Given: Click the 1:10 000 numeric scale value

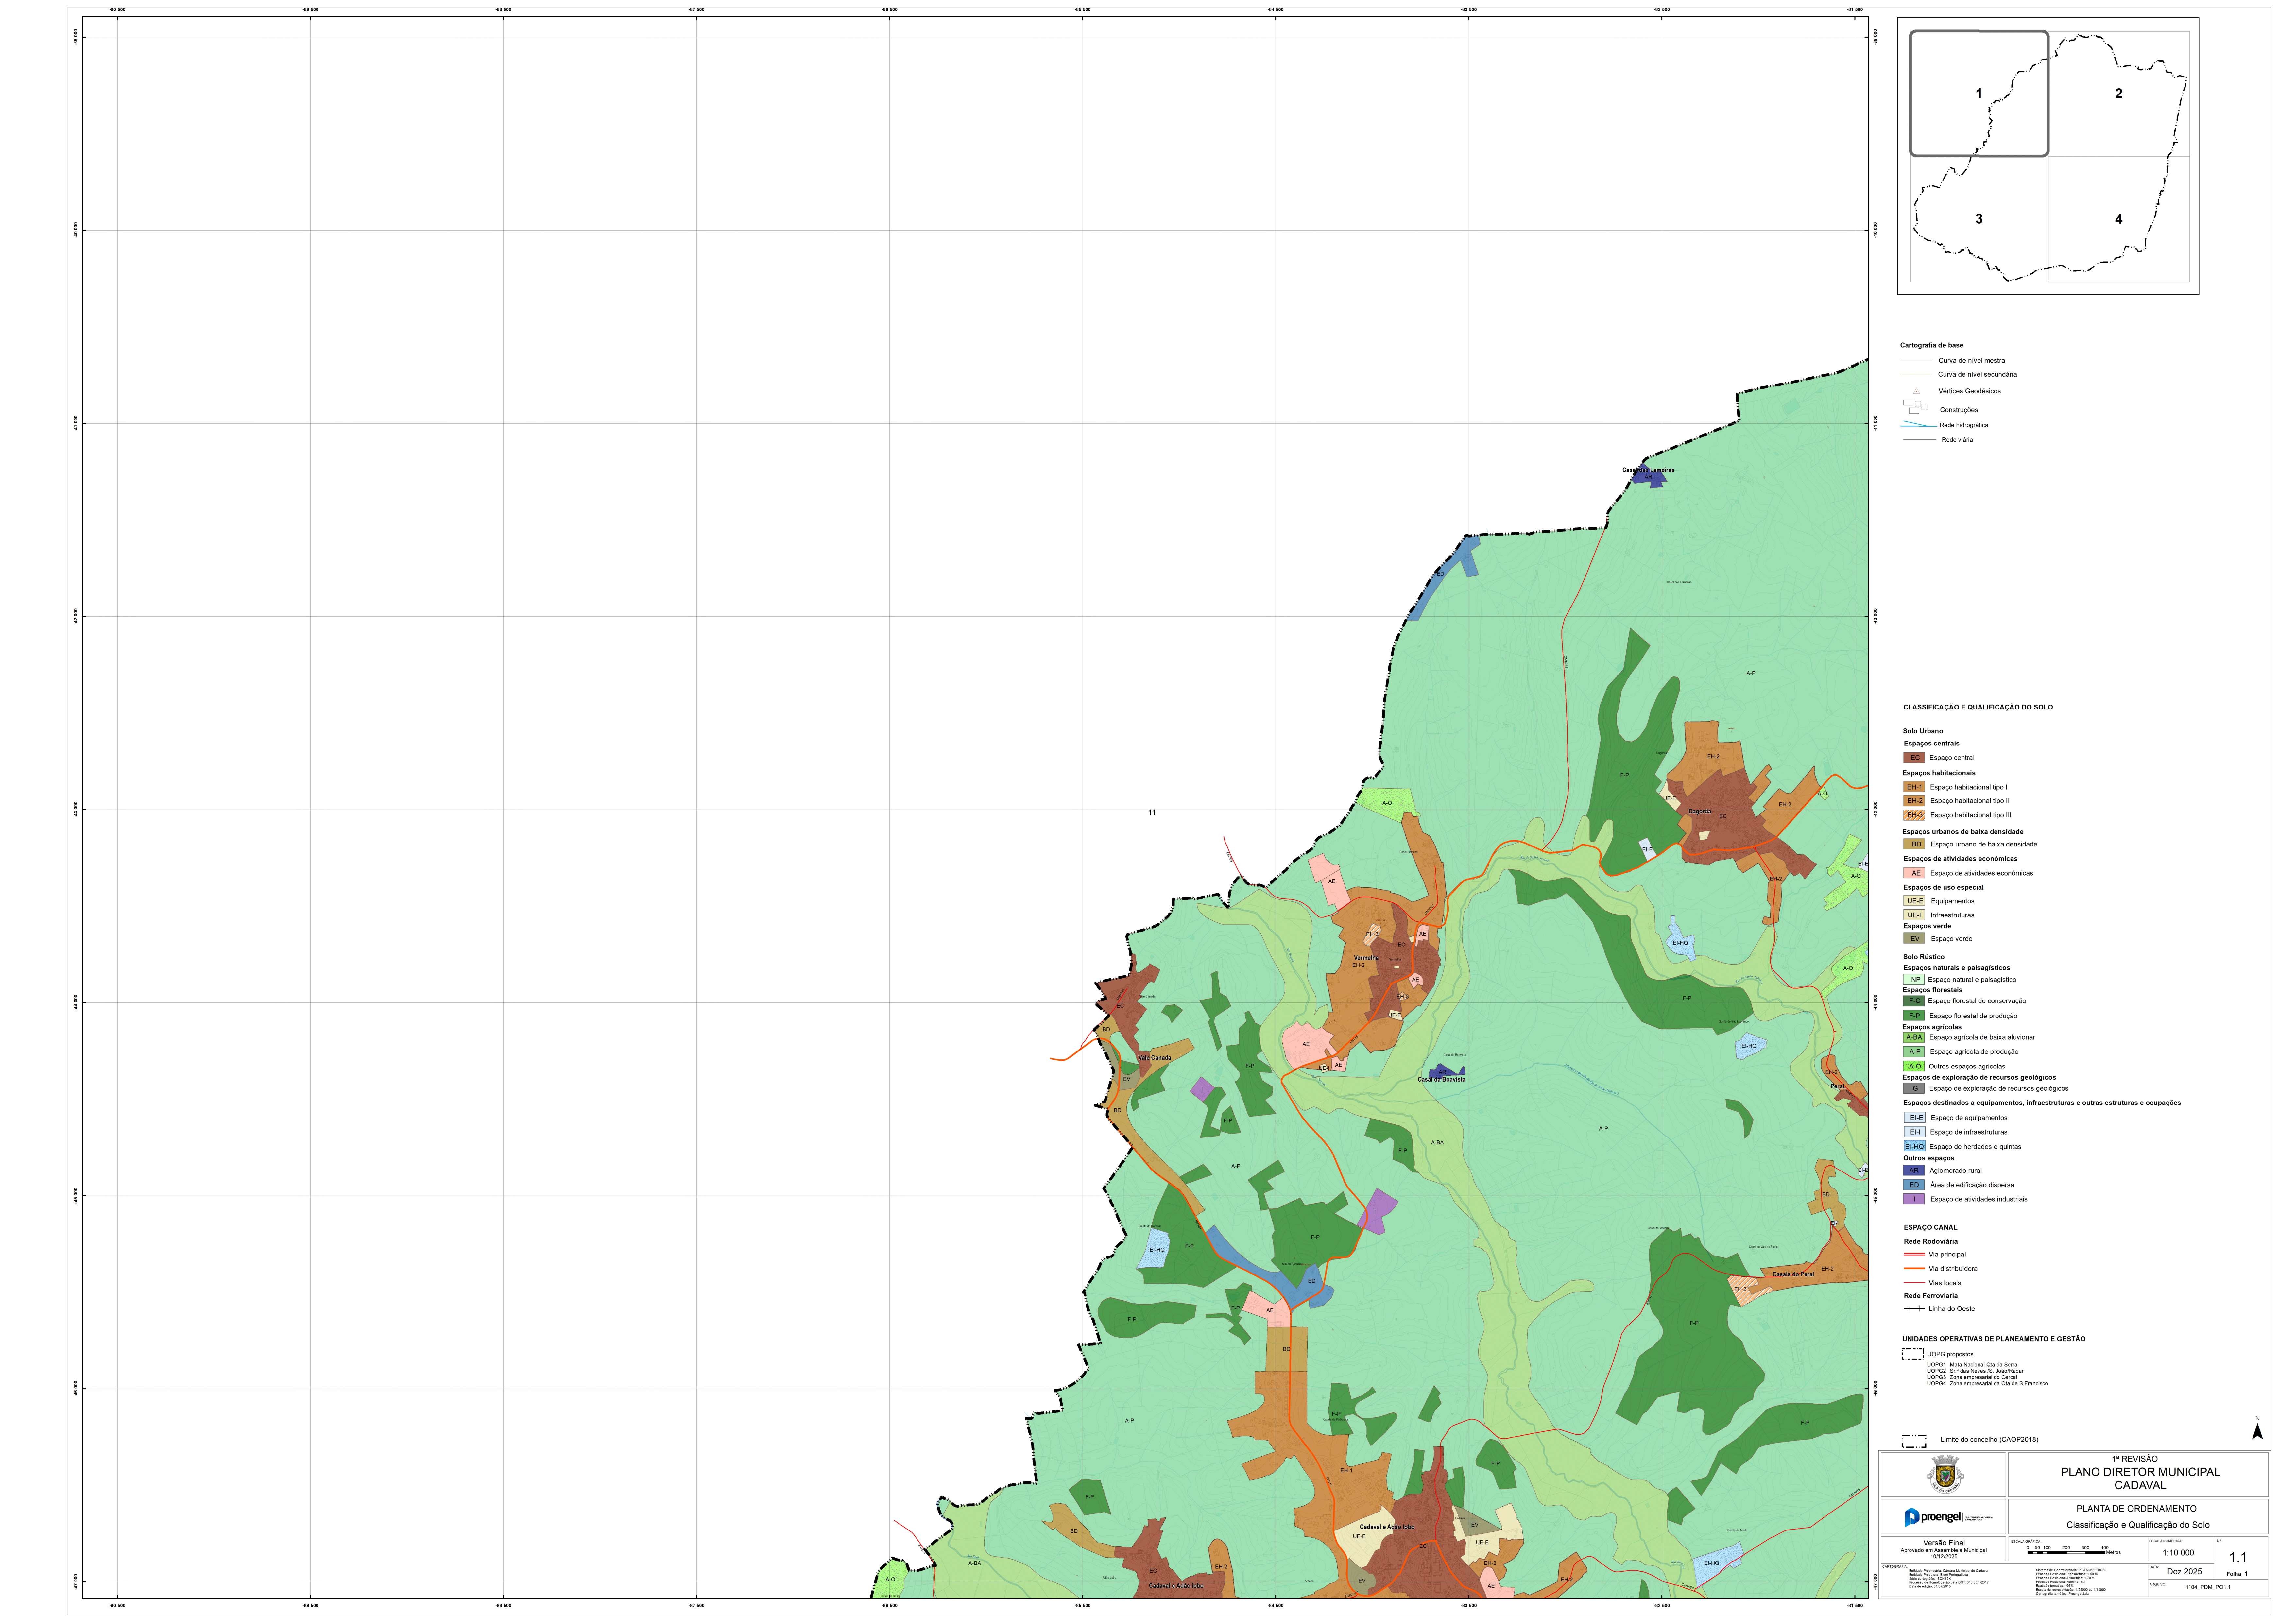Looking at the screenshot, I should [2178, 1553].
